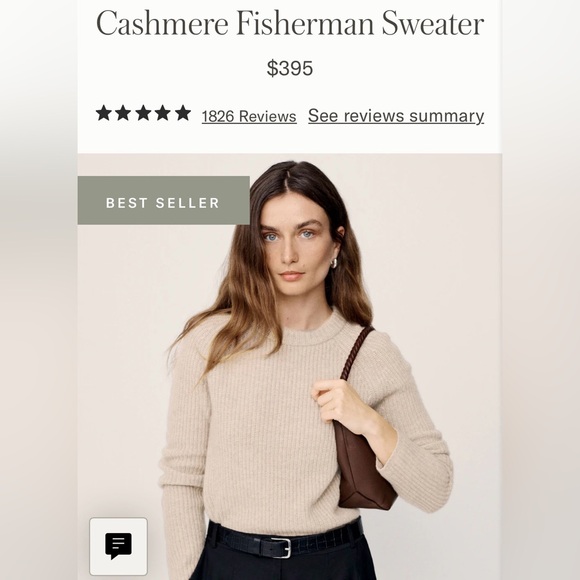Click See reviews summary link
The image size is (580, 580).
coord(396,116)
